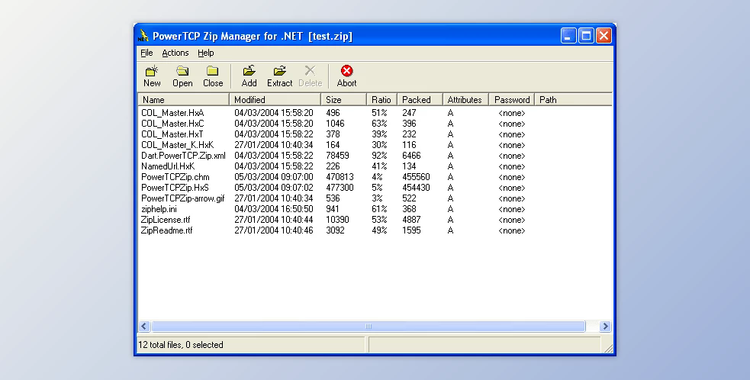Click size value 477300

pyautogui.click(x=340, y=188)
